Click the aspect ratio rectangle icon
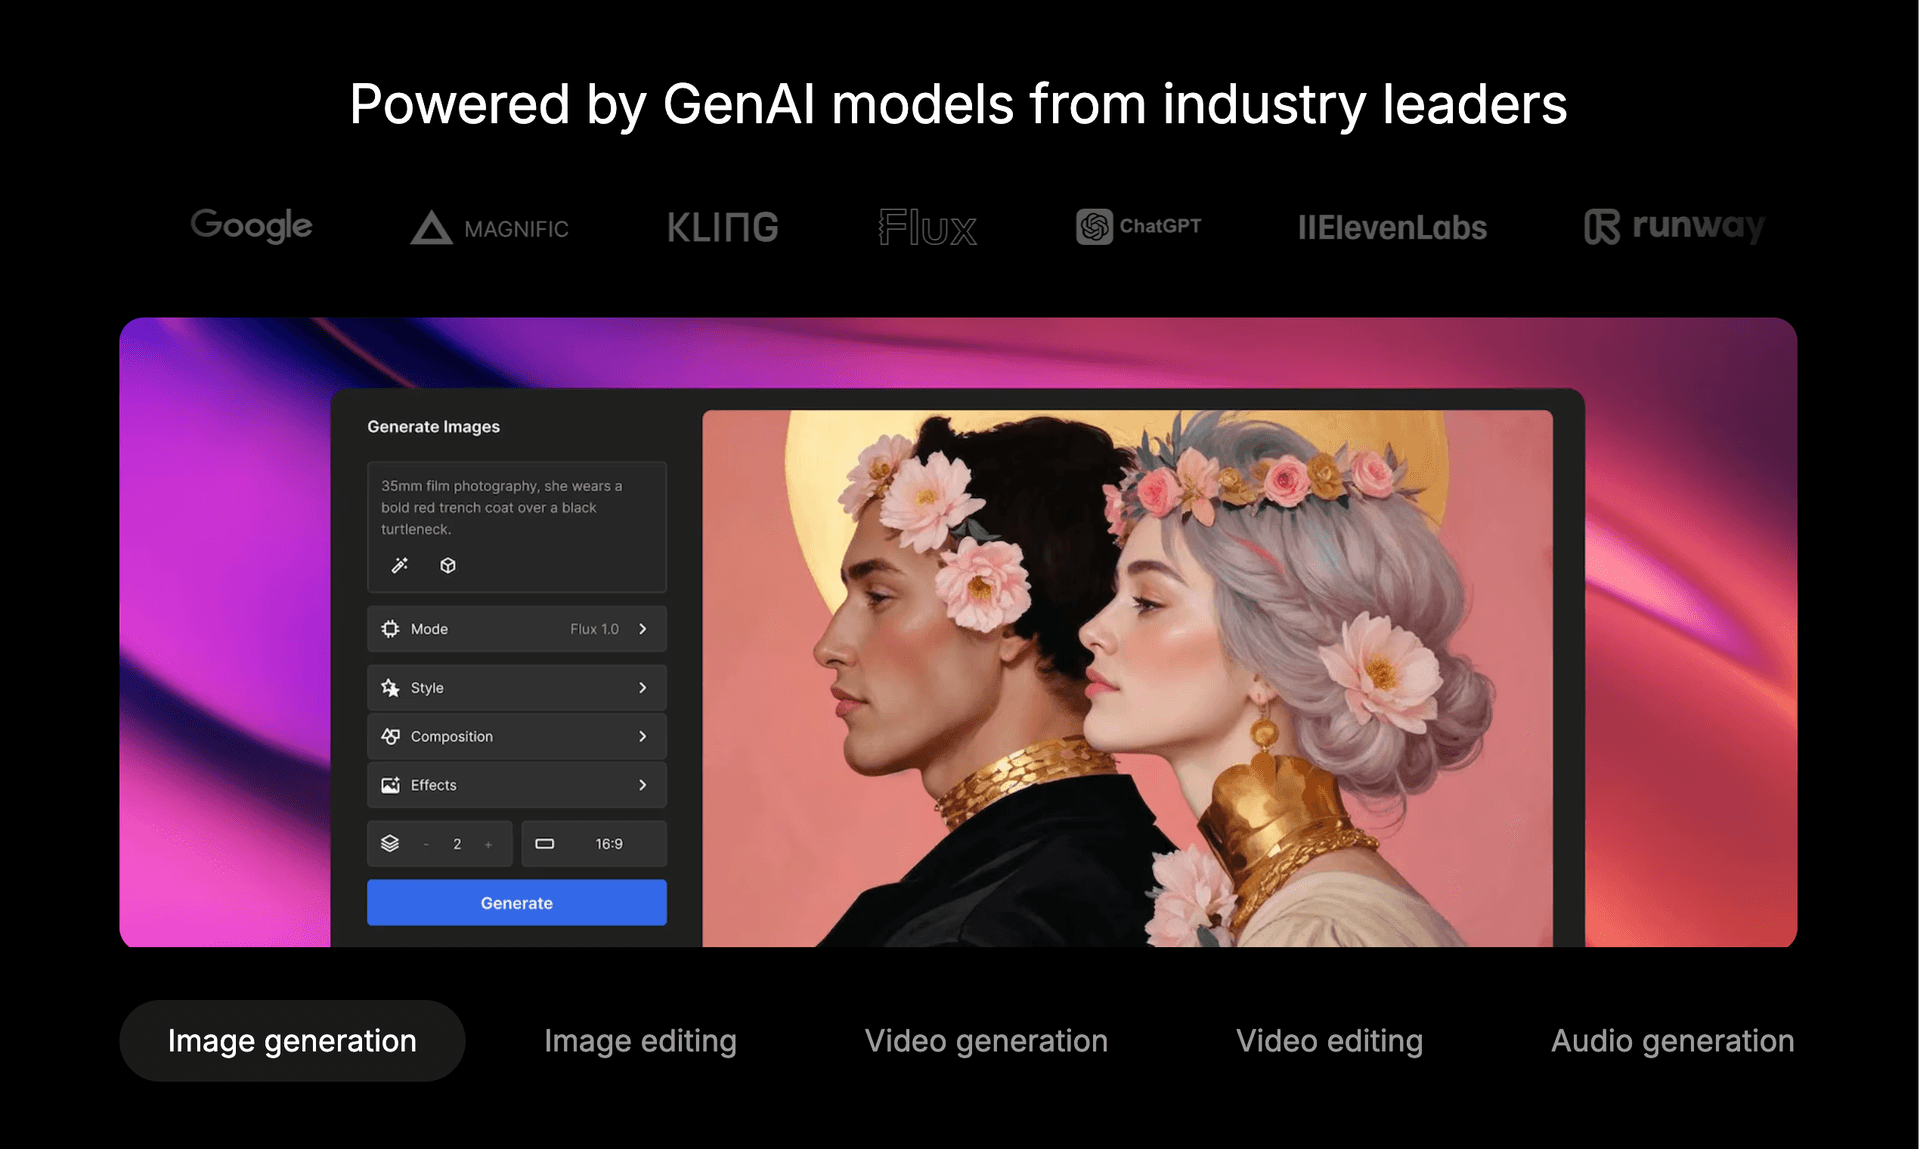Image resolution: width=1920 pixels, height=1149 pixels. [x=544, y=844]
